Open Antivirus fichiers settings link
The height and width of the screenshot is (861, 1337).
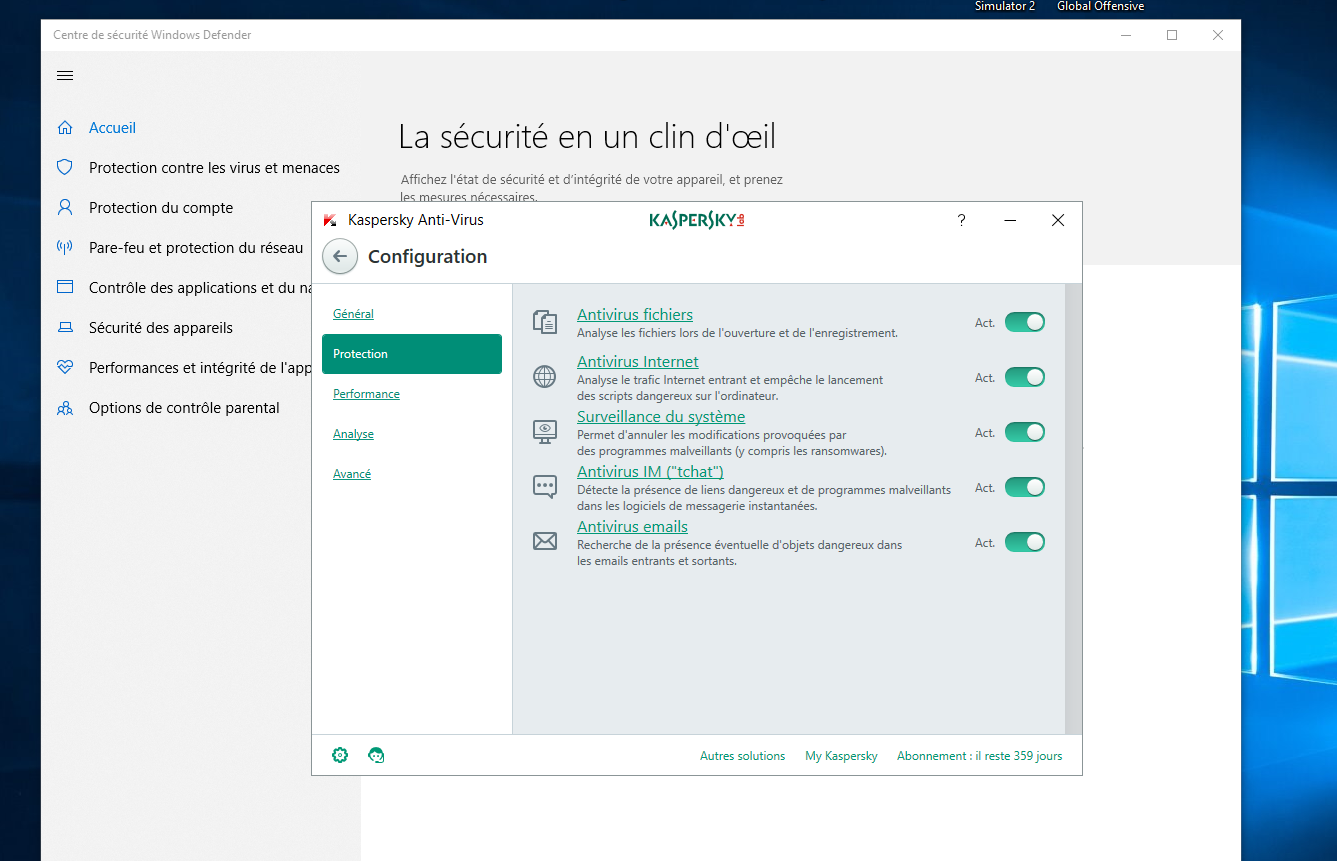pyautogui.click(x=635, y=315)
